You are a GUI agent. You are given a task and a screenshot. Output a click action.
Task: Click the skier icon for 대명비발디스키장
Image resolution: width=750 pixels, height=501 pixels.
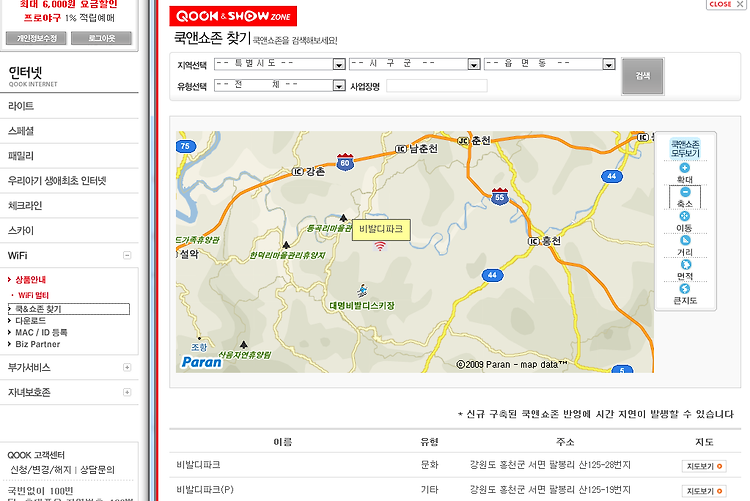[362, 290]
